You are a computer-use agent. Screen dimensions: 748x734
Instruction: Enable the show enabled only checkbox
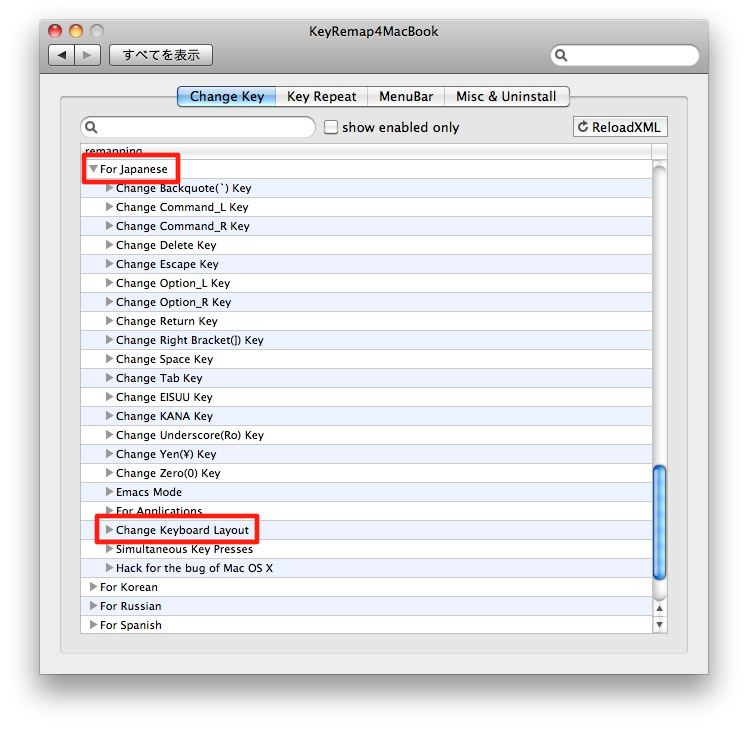[331, 127]
